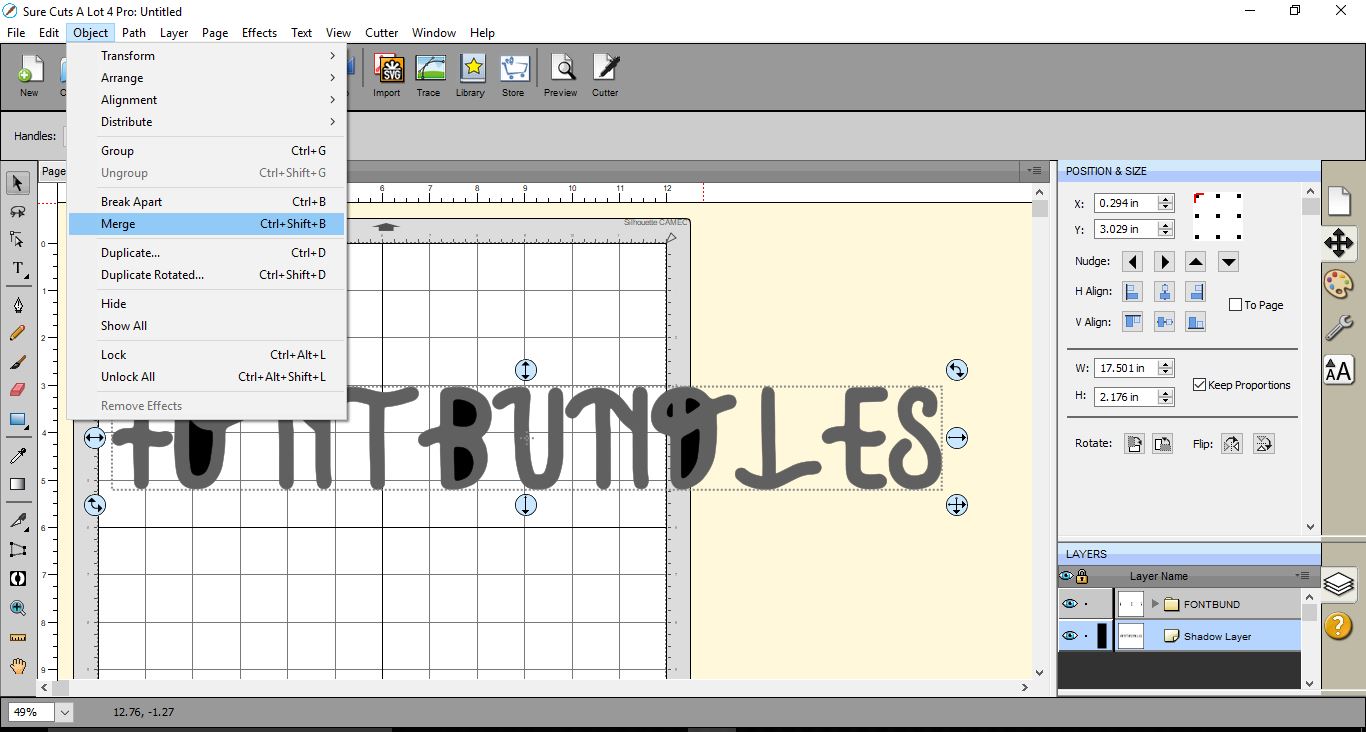1366x732 pixels.
Task: Toggle all layers visibility in Layers header
Action: 1066,576
